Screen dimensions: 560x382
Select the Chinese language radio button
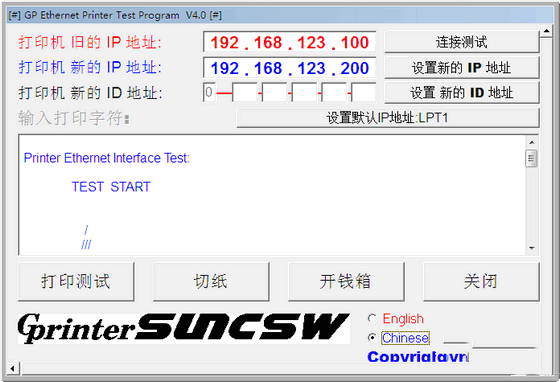point(372,337)
